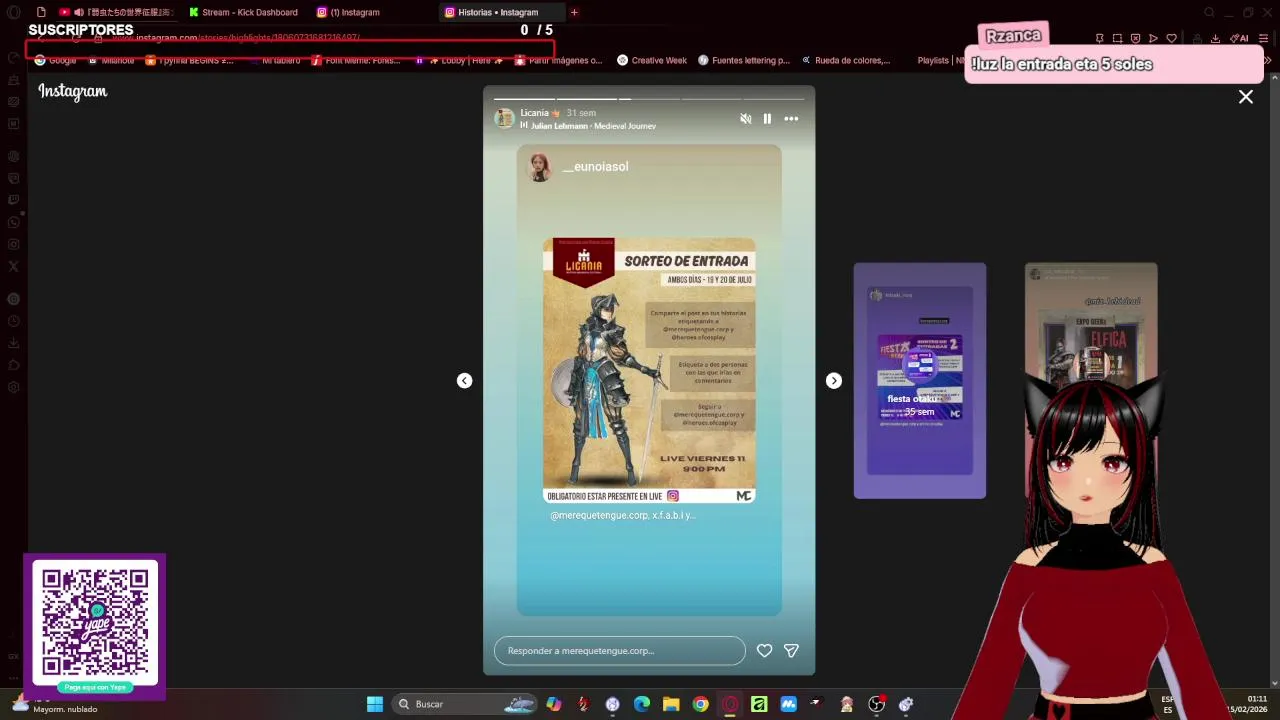Open the browser AI assistant button
Image resolution: width=1280 pixels, height=720 pixels.
[1240, 39]
